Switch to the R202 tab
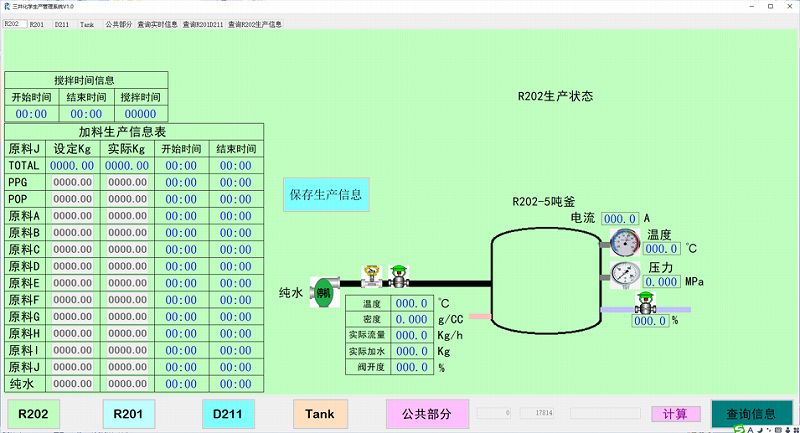The image size is (800, 433). [14, 24]
